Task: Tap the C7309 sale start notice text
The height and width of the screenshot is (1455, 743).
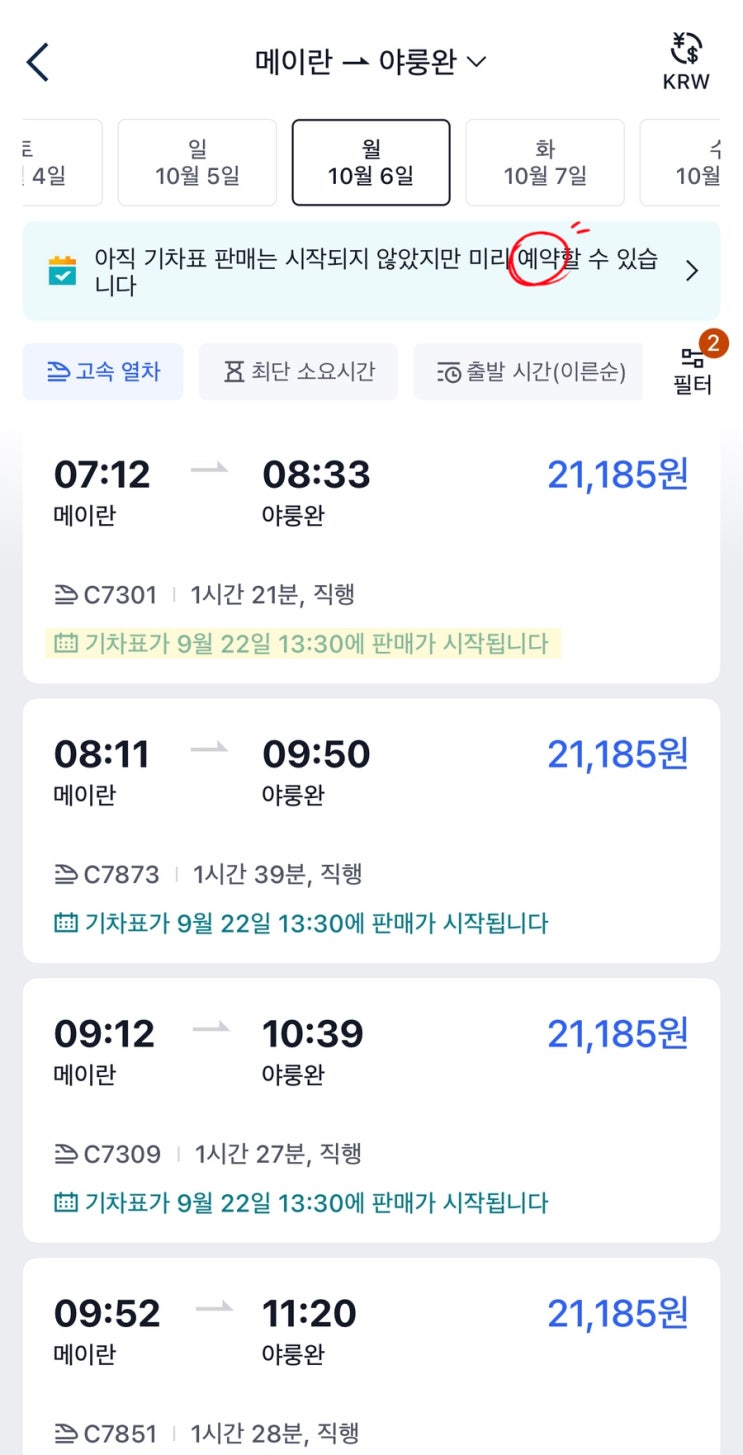Action: (315, 1202)
